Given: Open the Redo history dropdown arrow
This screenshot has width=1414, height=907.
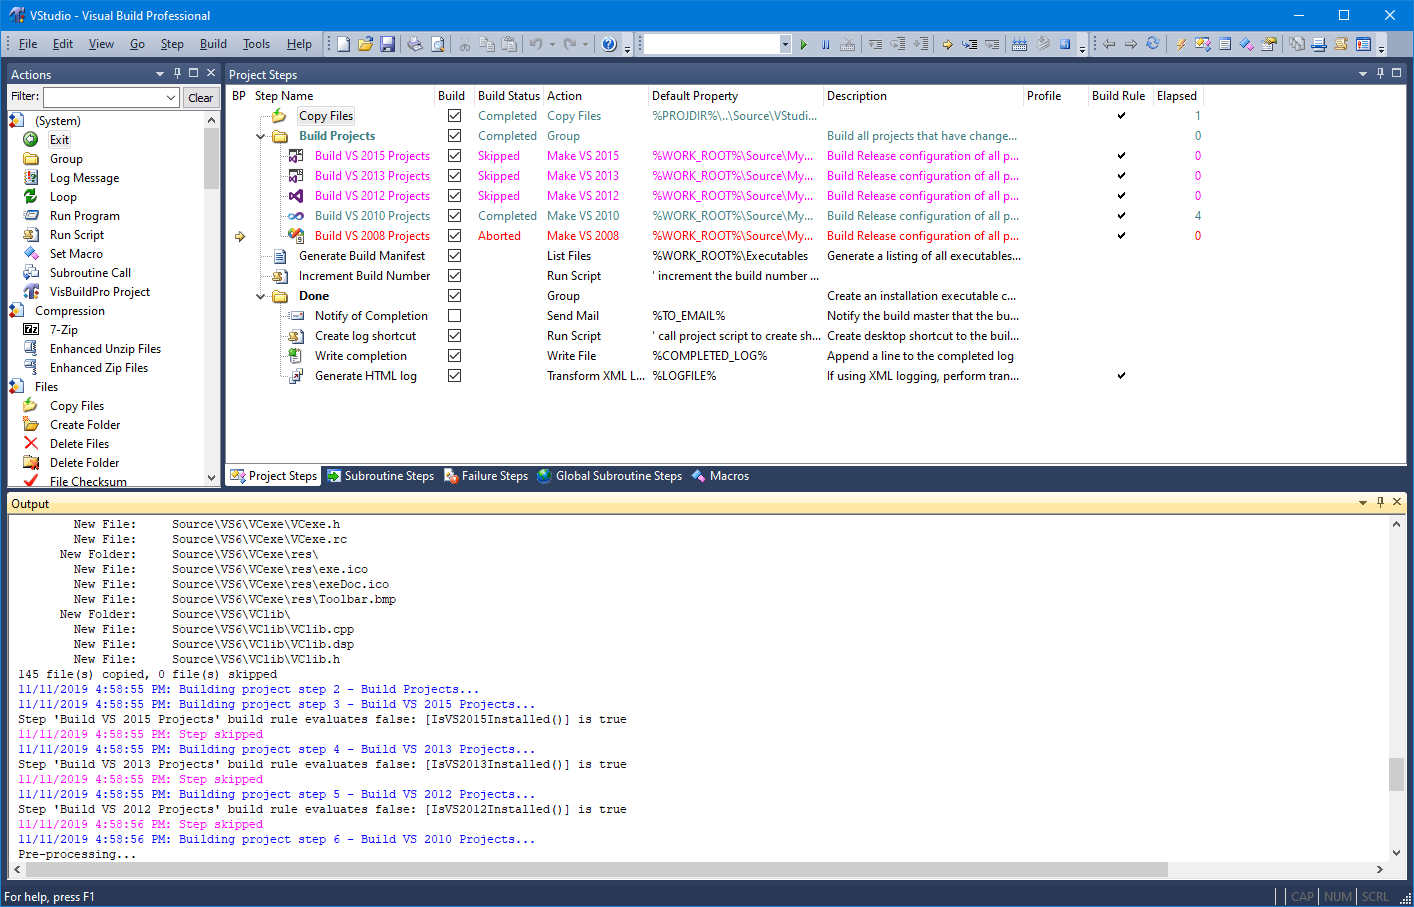Looking at the screenshot, I should (586, 44).
